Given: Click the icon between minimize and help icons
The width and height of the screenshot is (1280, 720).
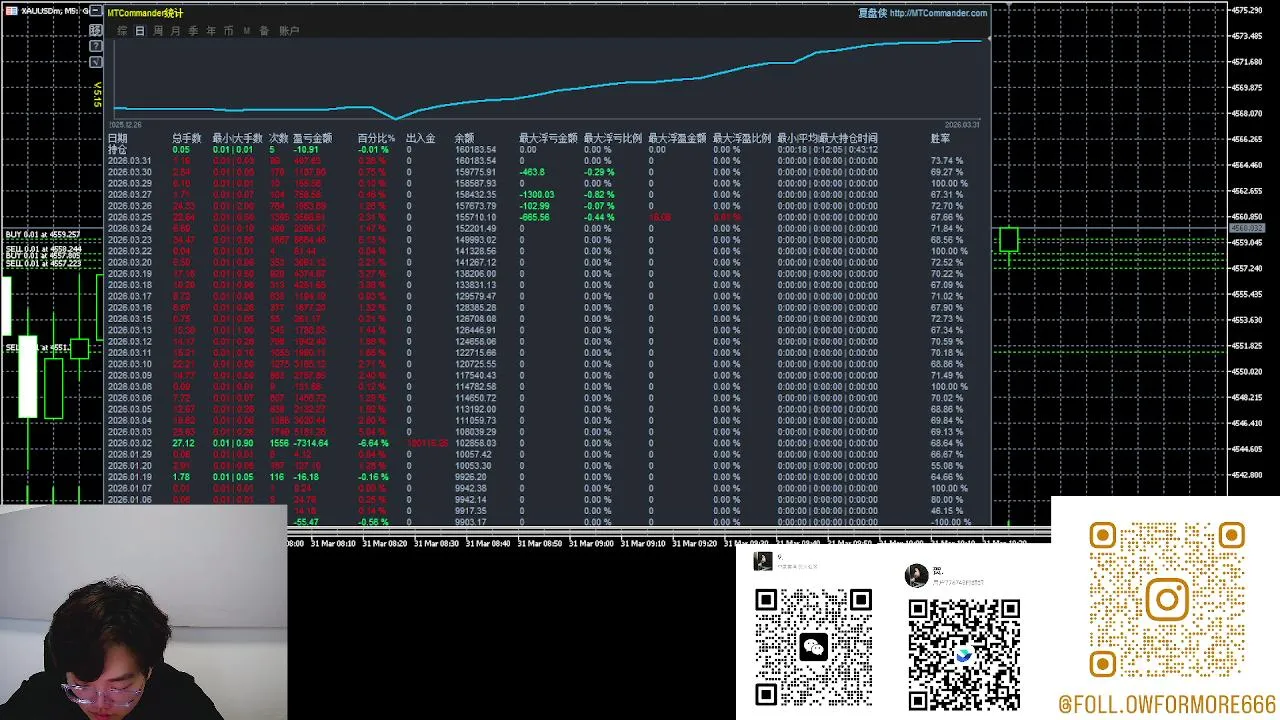Looking at the screenshot, I should pos(96,30).
